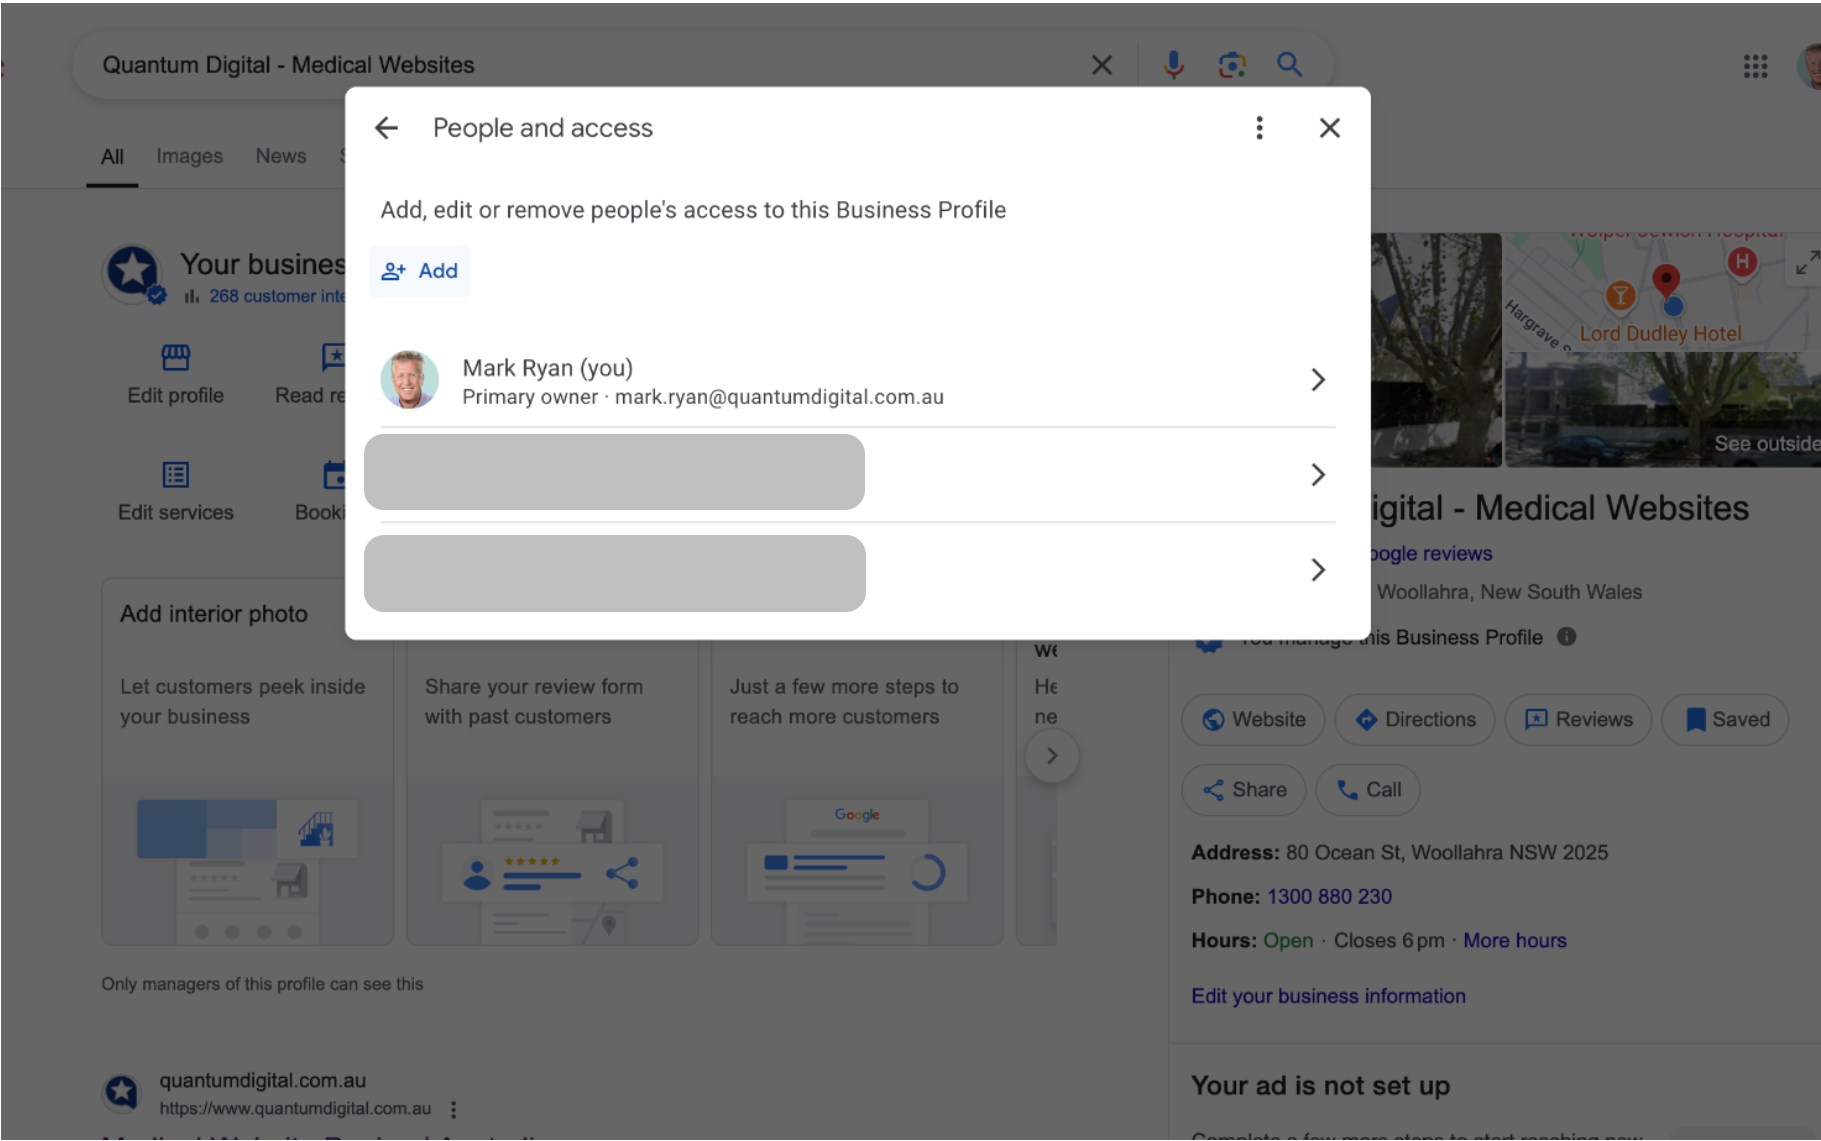Click the Website button
Image resolution: width=1821 pixels, height=1141 pixels.
1254,720
